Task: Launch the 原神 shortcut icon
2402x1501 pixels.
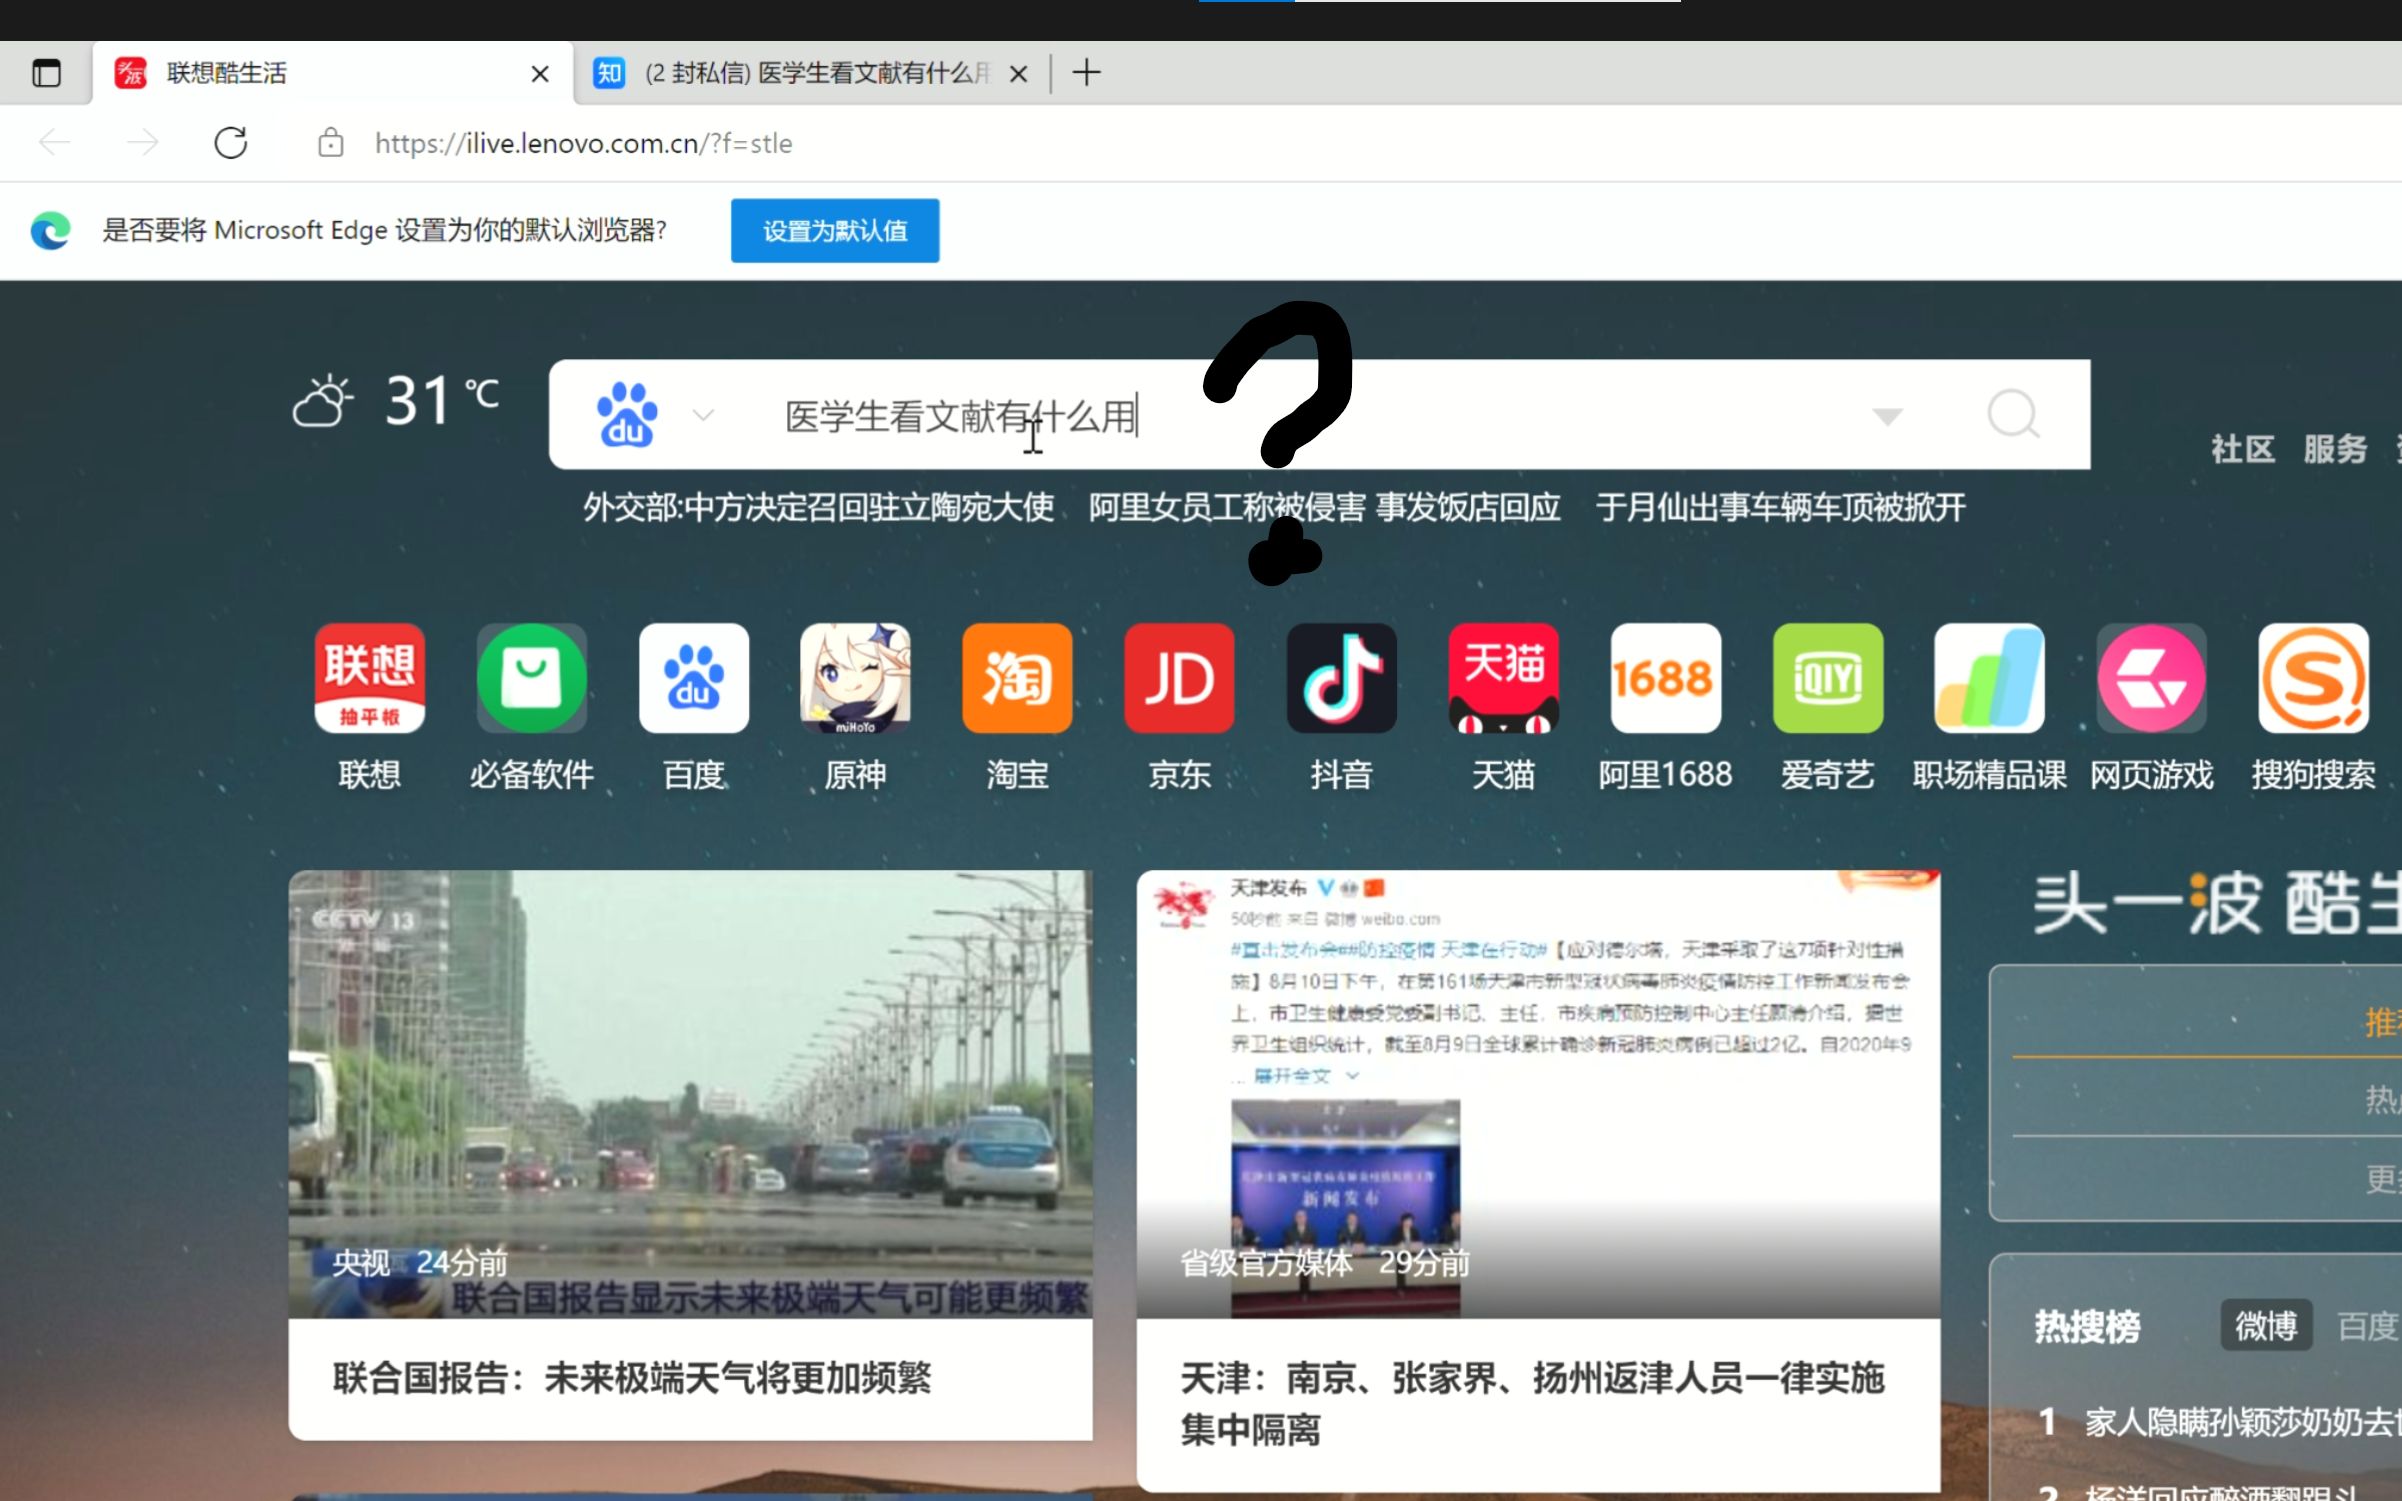Action: 856,678
